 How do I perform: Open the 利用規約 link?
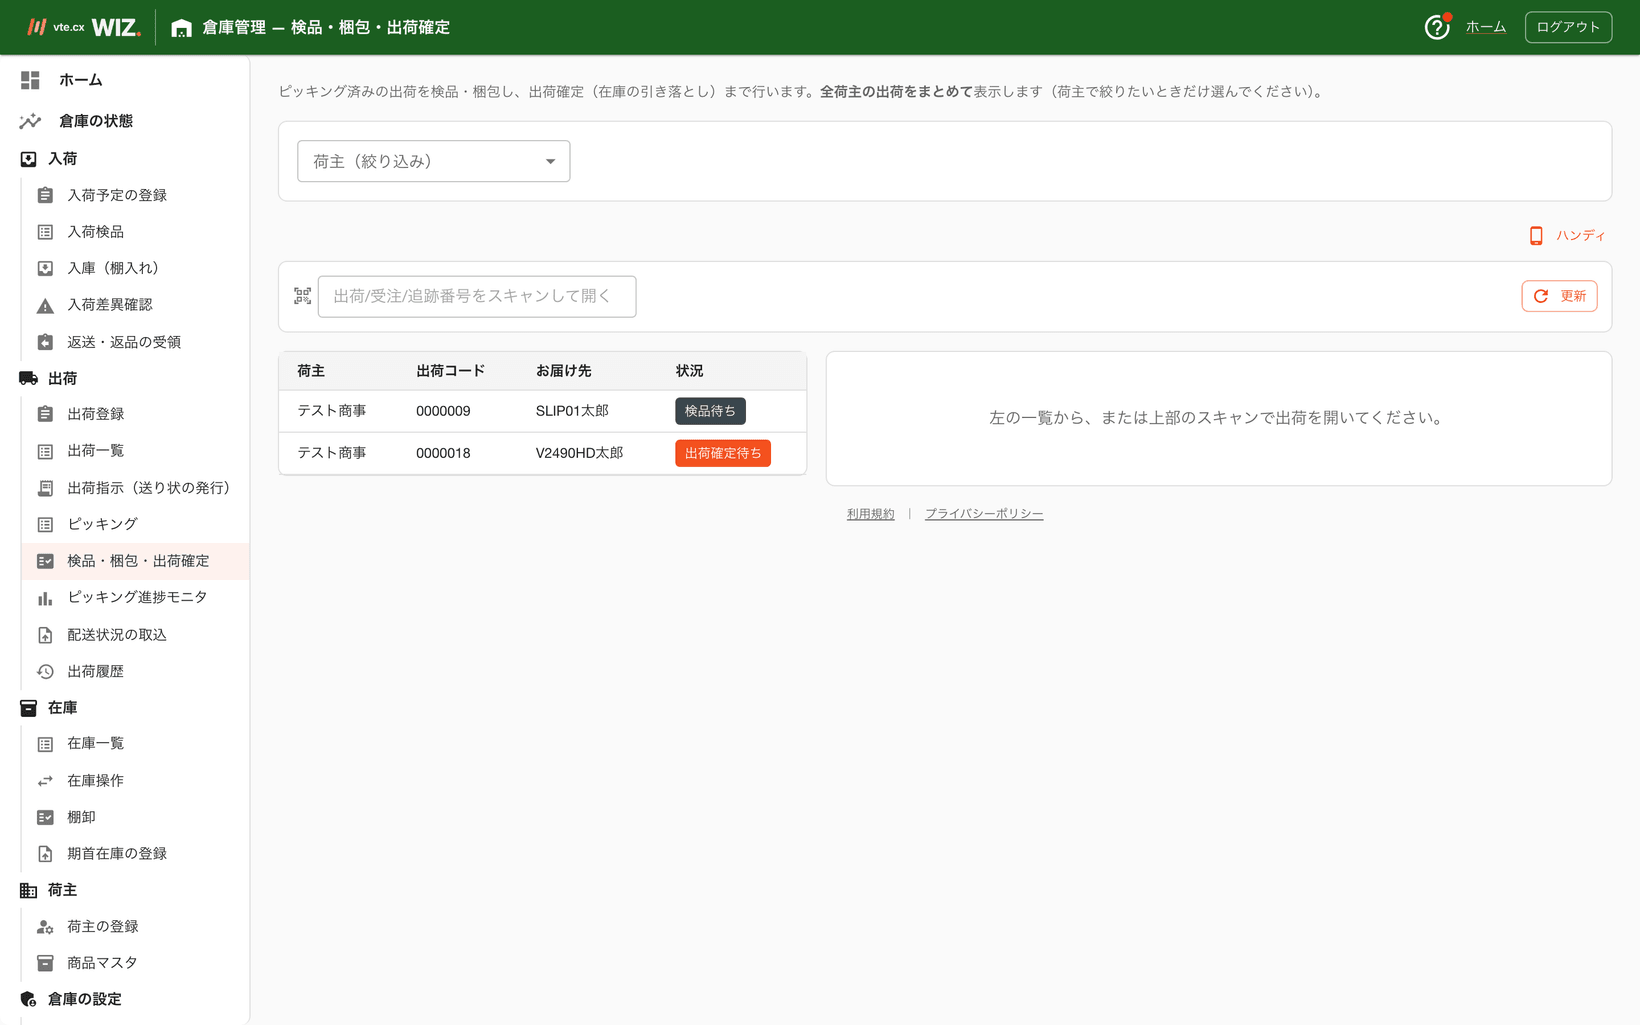coord(870,514)
